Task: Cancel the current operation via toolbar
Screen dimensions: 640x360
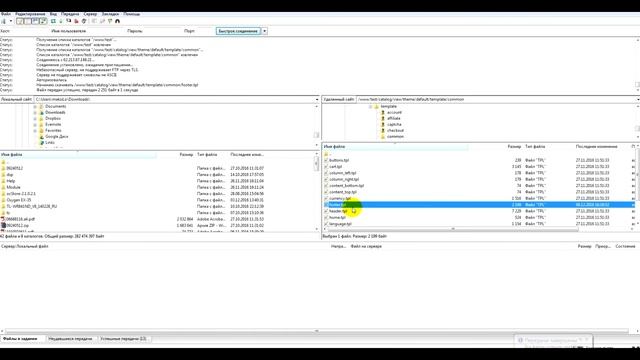Action: [69, 21]
